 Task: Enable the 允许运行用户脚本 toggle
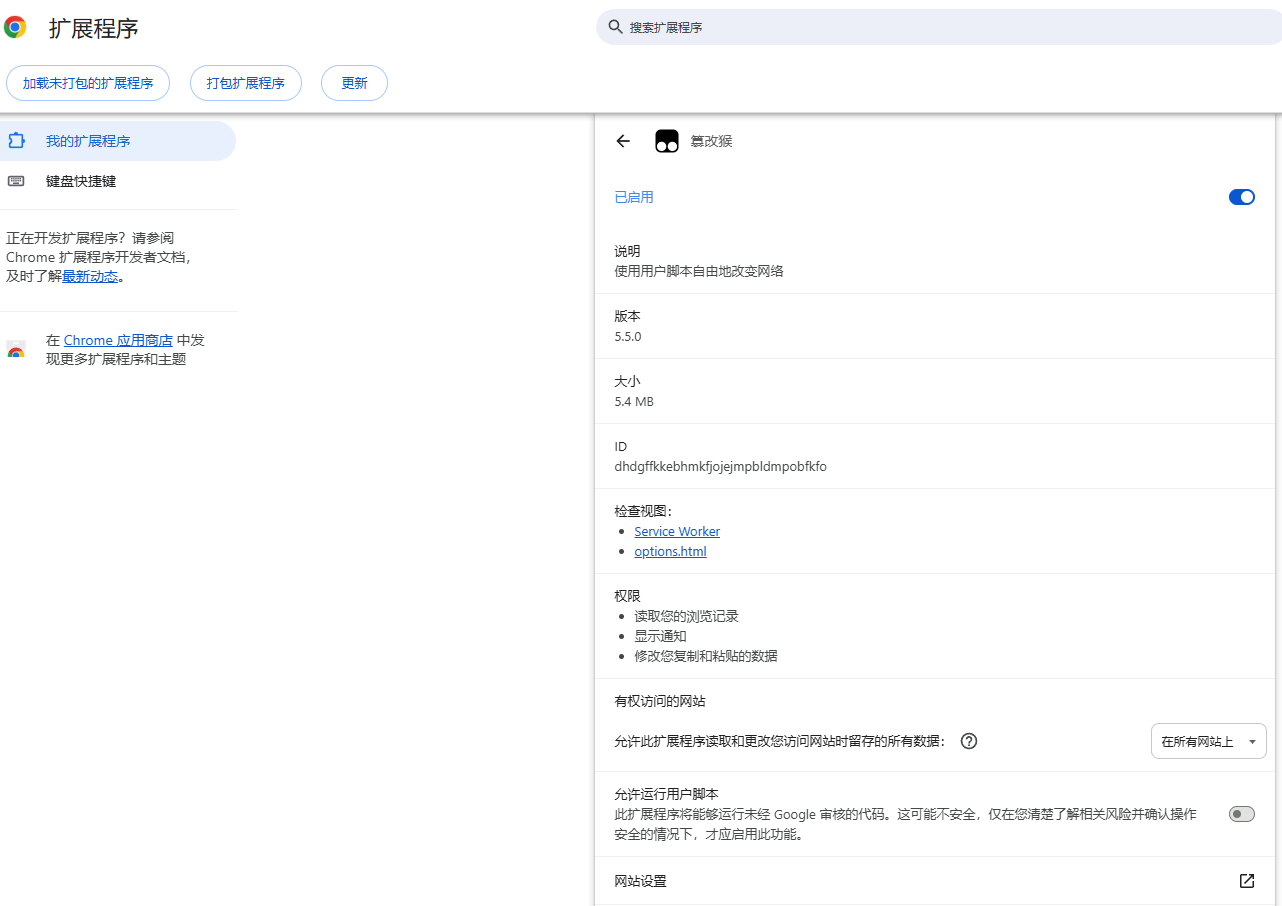pos(1241,814)
